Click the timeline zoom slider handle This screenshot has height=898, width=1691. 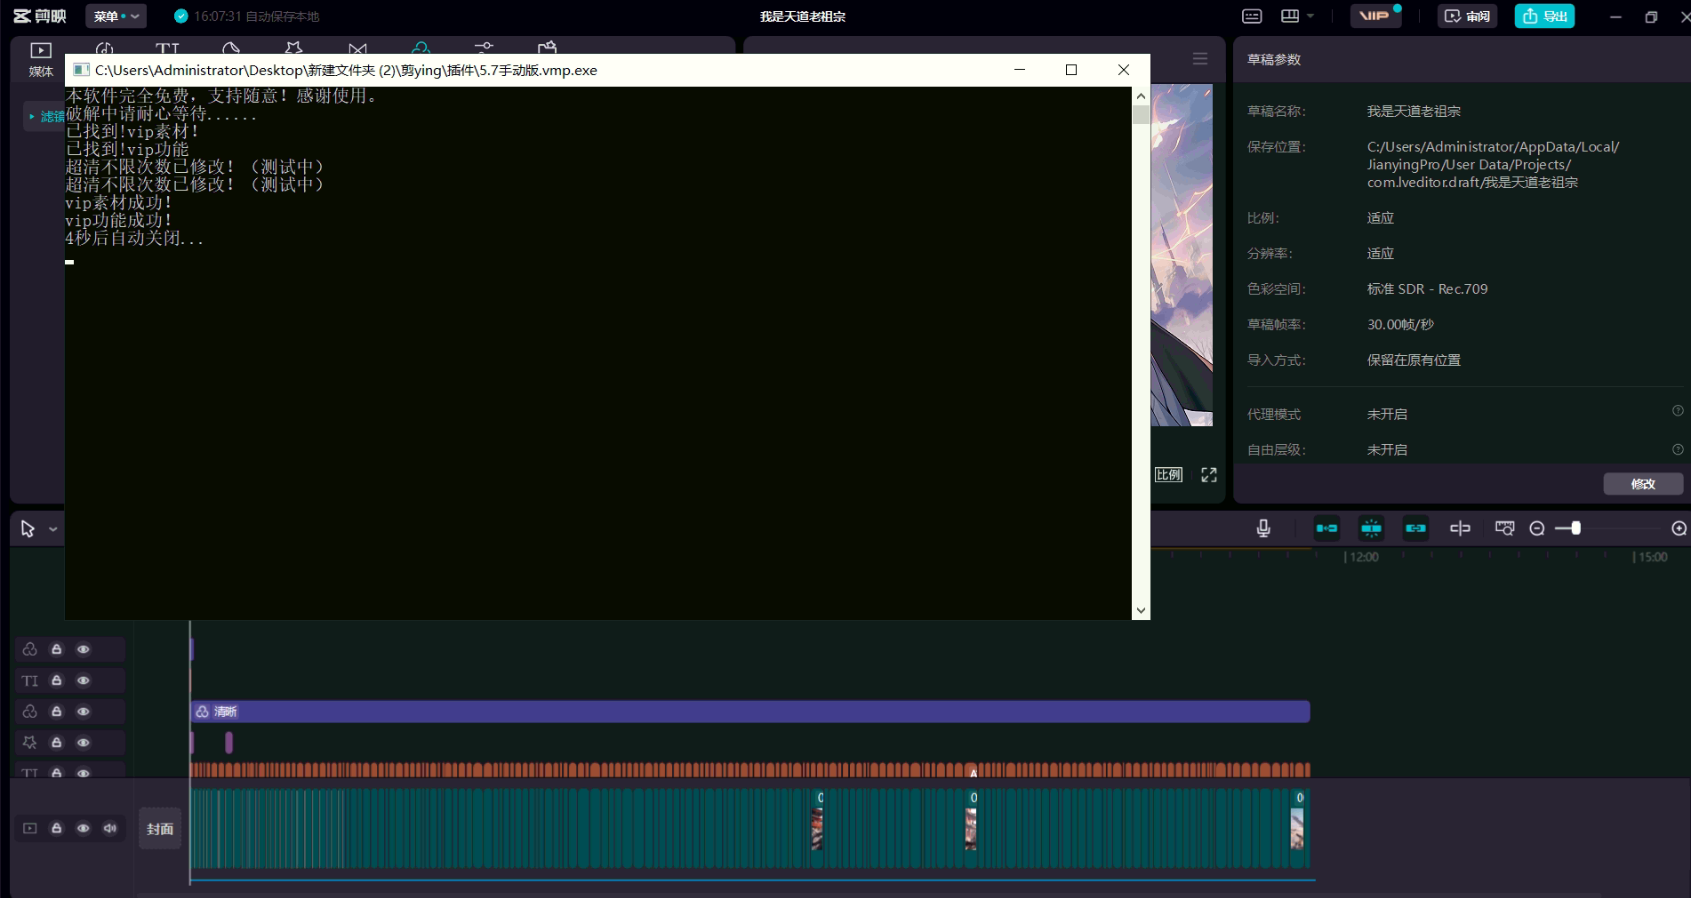[1576, 528]
